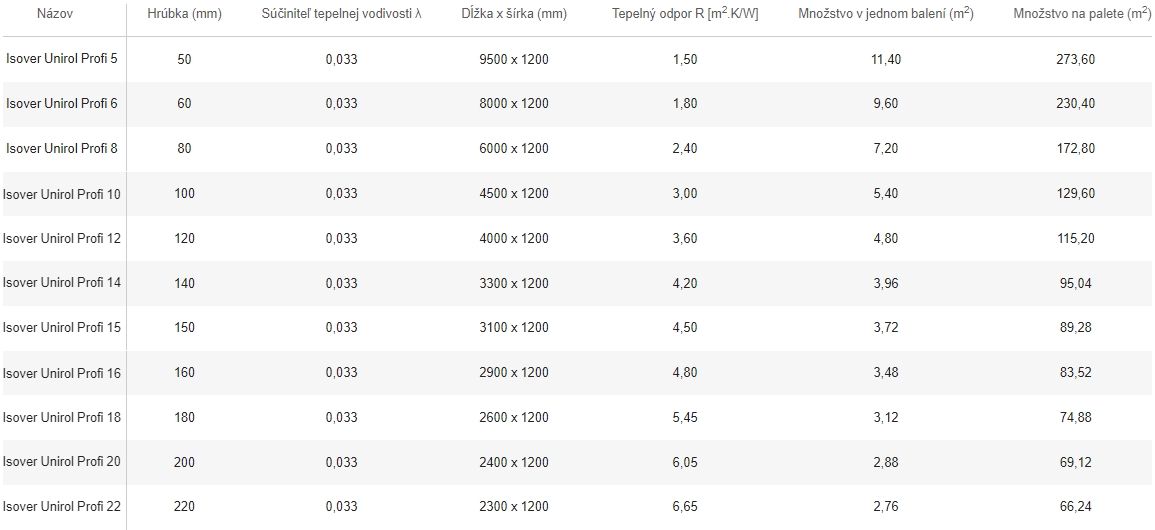Select the Isover Unirol Profi 18 name
Viewport: 1155px width, 530px height.
click(62, 417)
